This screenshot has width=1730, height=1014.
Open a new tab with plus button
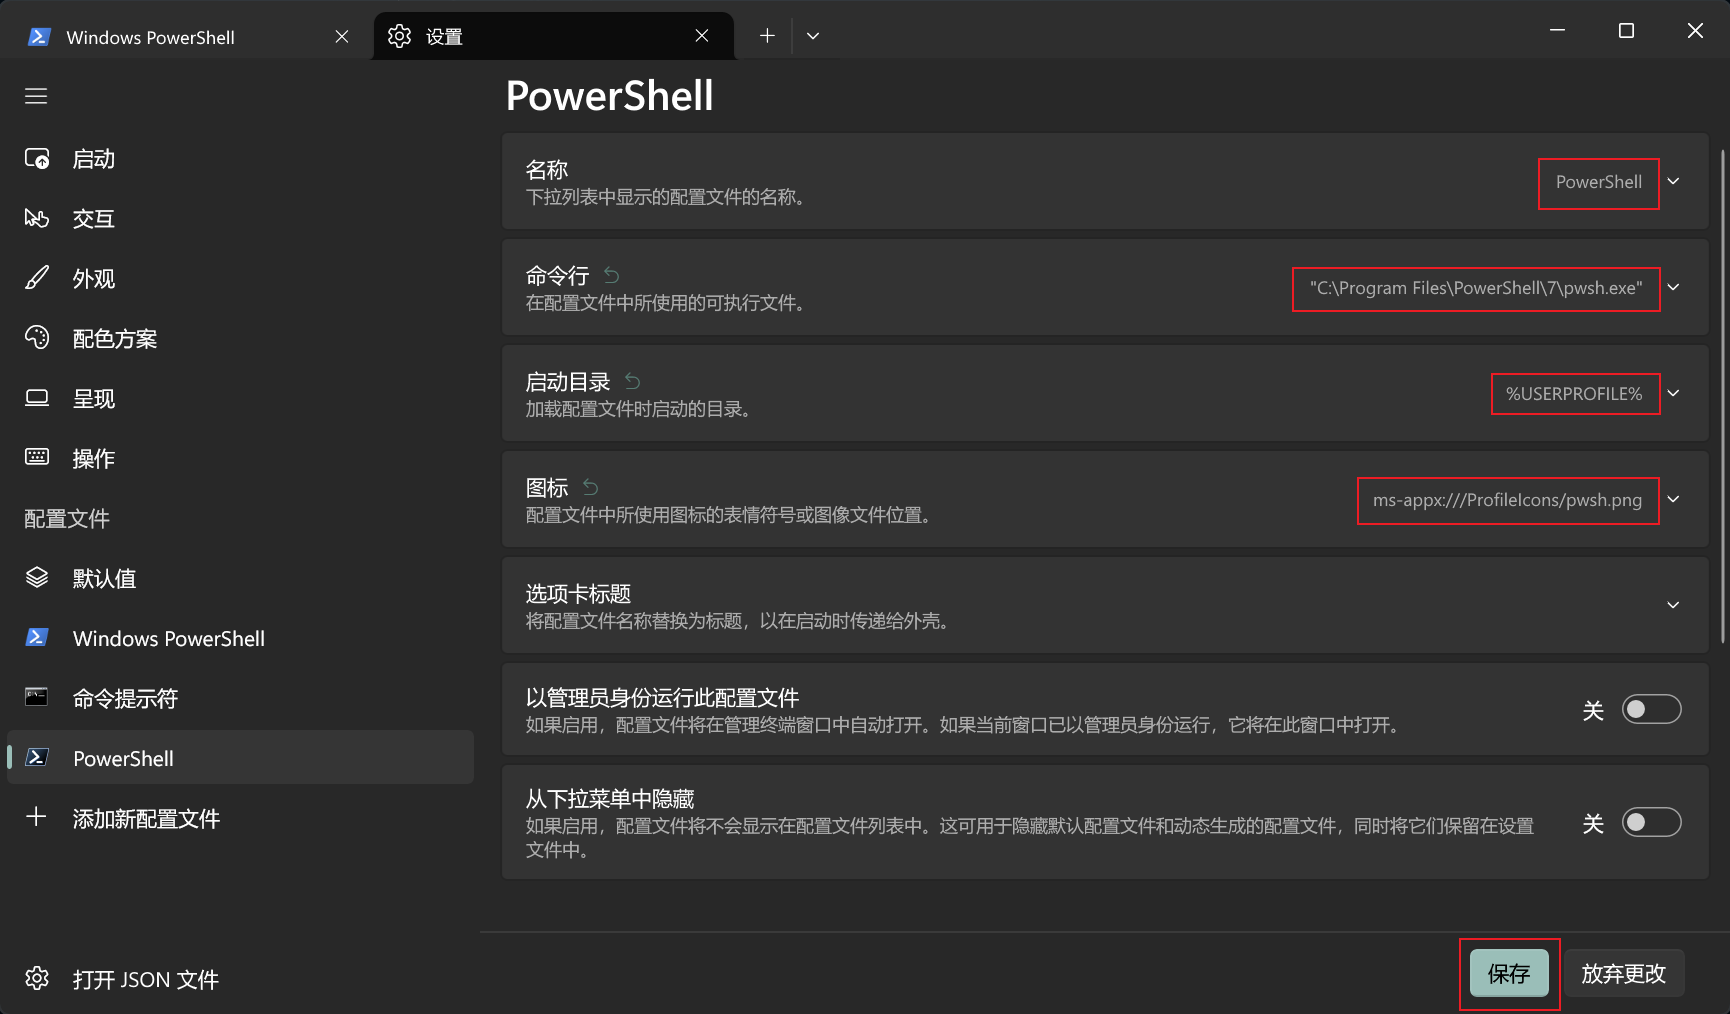[766, 35]
